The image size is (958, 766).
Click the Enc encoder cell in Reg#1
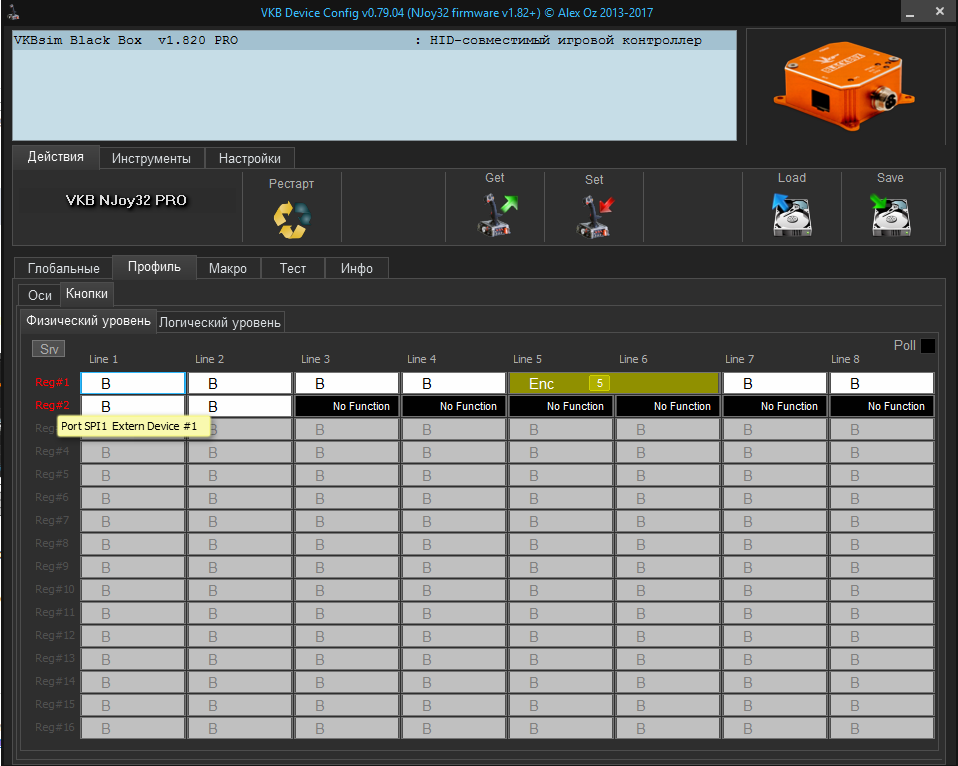(x=614, y=383)
